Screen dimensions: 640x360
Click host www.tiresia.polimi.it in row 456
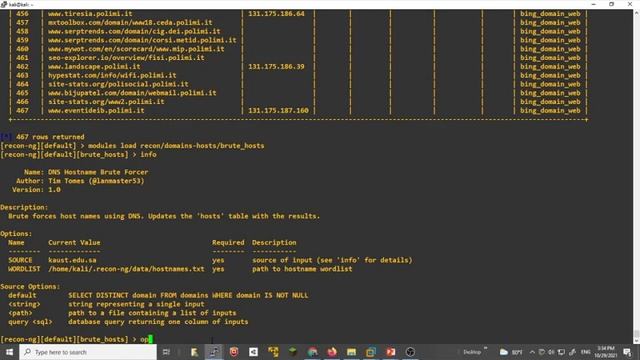click(x=90, y=13)
